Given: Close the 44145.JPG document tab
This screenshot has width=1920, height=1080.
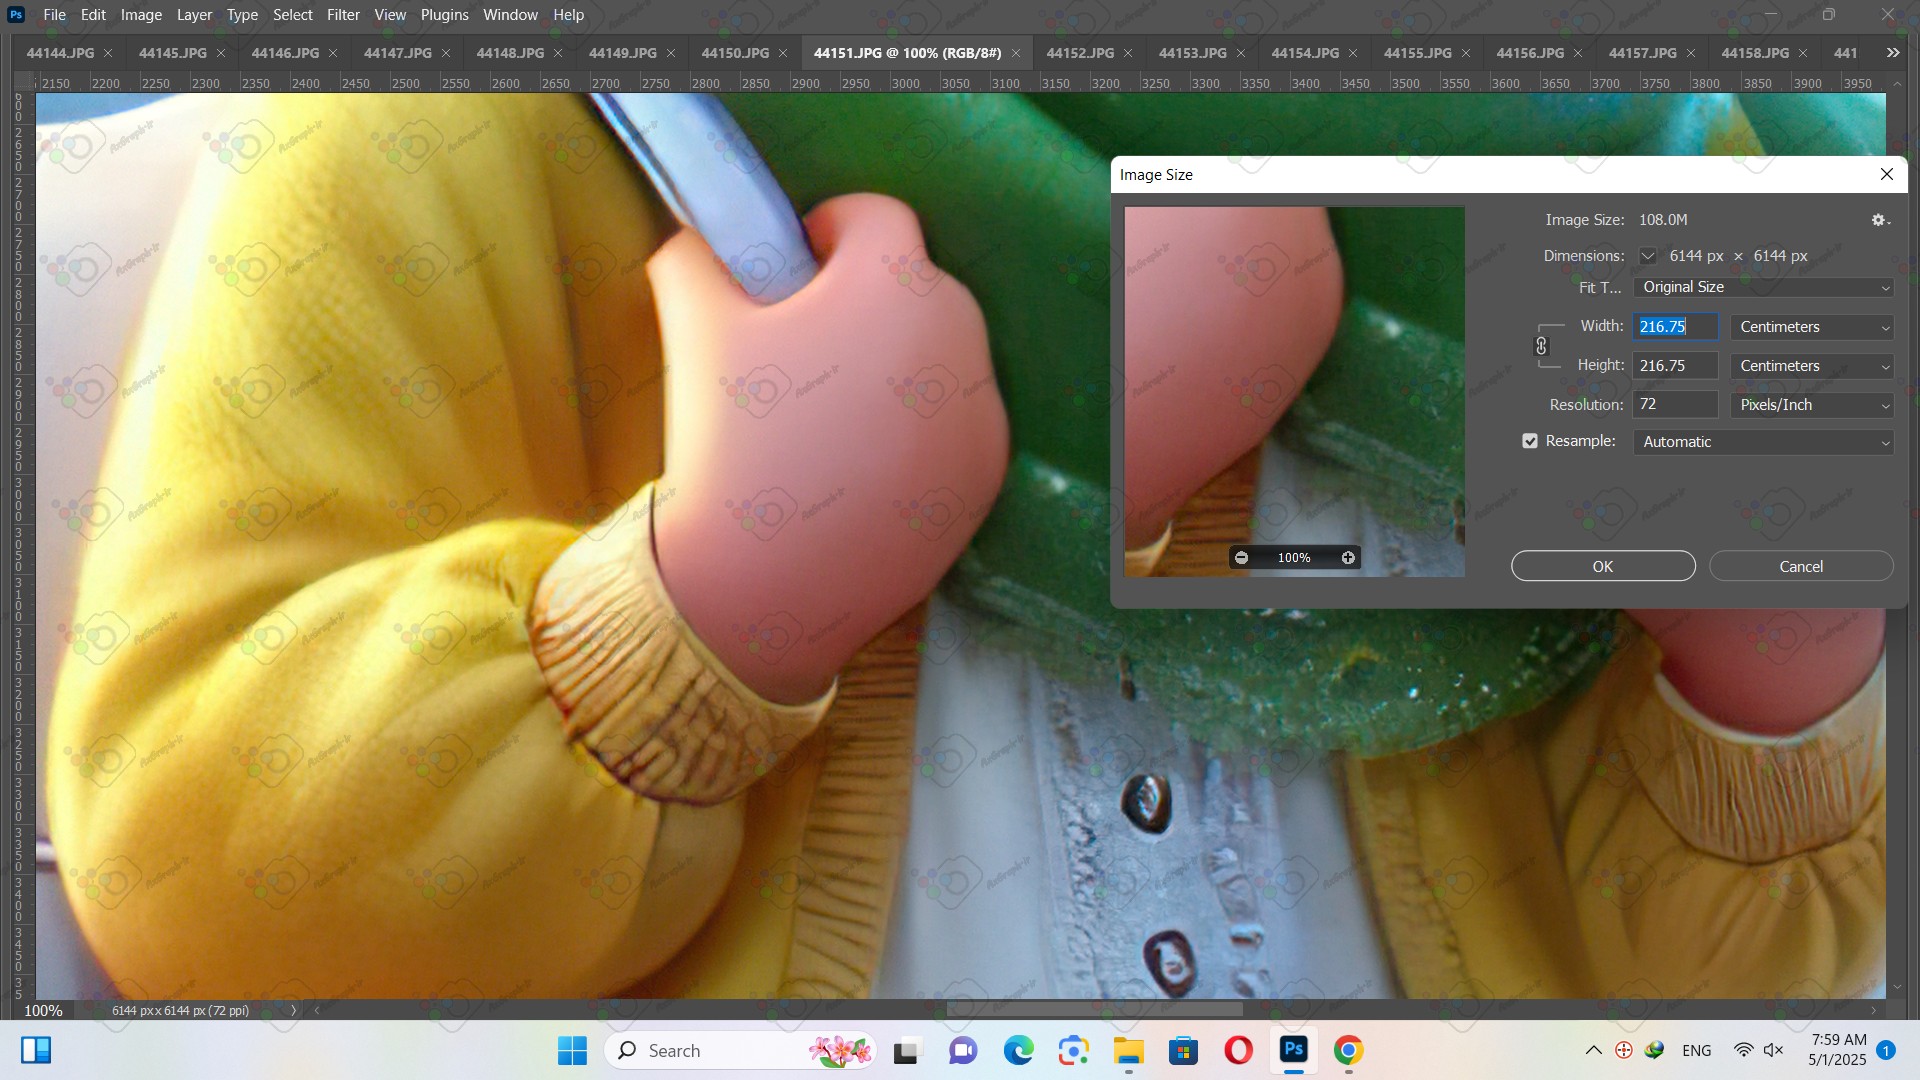Looking at the screenshot, I should [x=221, y=53].
